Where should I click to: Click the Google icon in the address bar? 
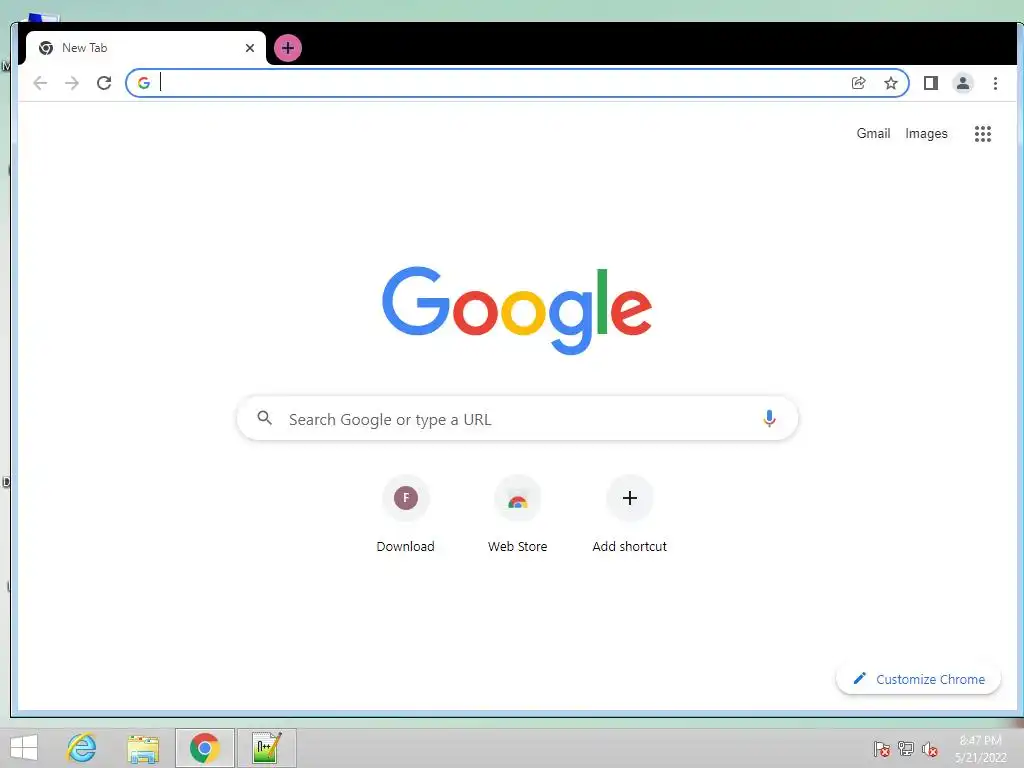144,83
